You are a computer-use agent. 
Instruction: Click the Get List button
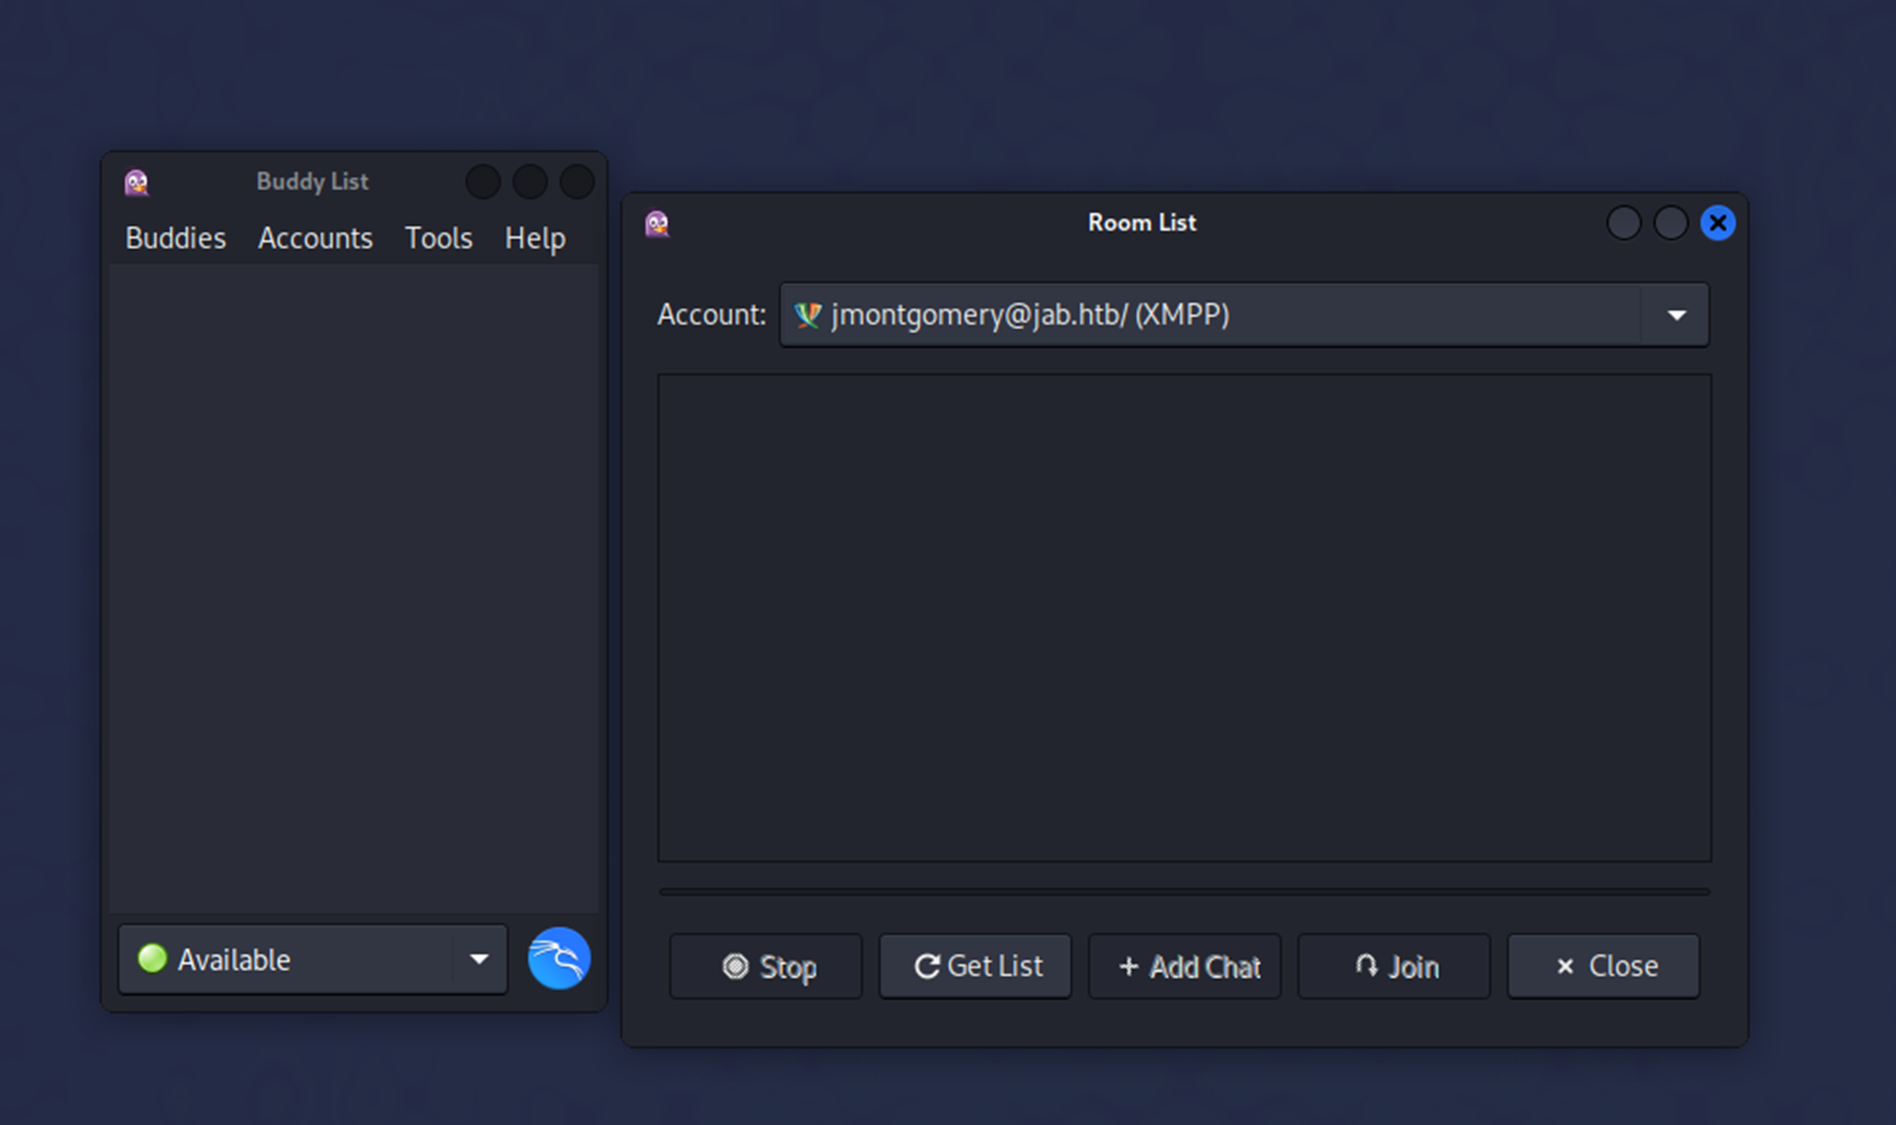point(975,966)
